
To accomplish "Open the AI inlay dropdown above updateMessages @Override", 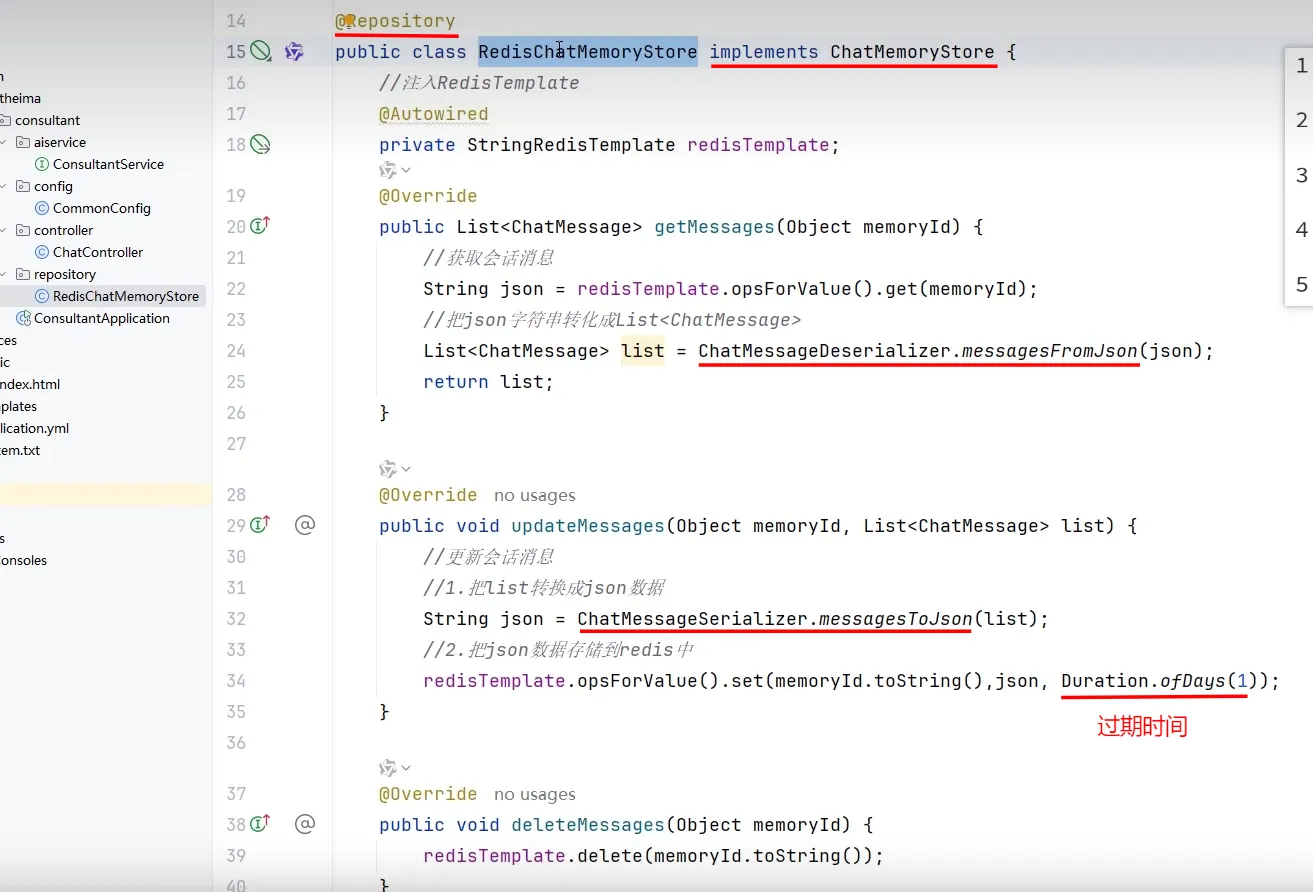I will coord(395,469).
